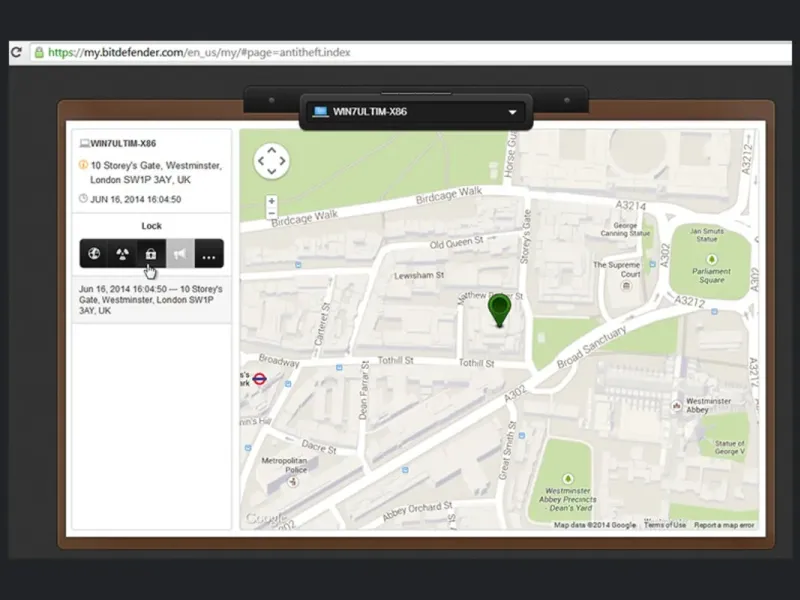Select the location history entry Jun 16
The height and width of the screenshot is (600, 800).
click(151, 300)
